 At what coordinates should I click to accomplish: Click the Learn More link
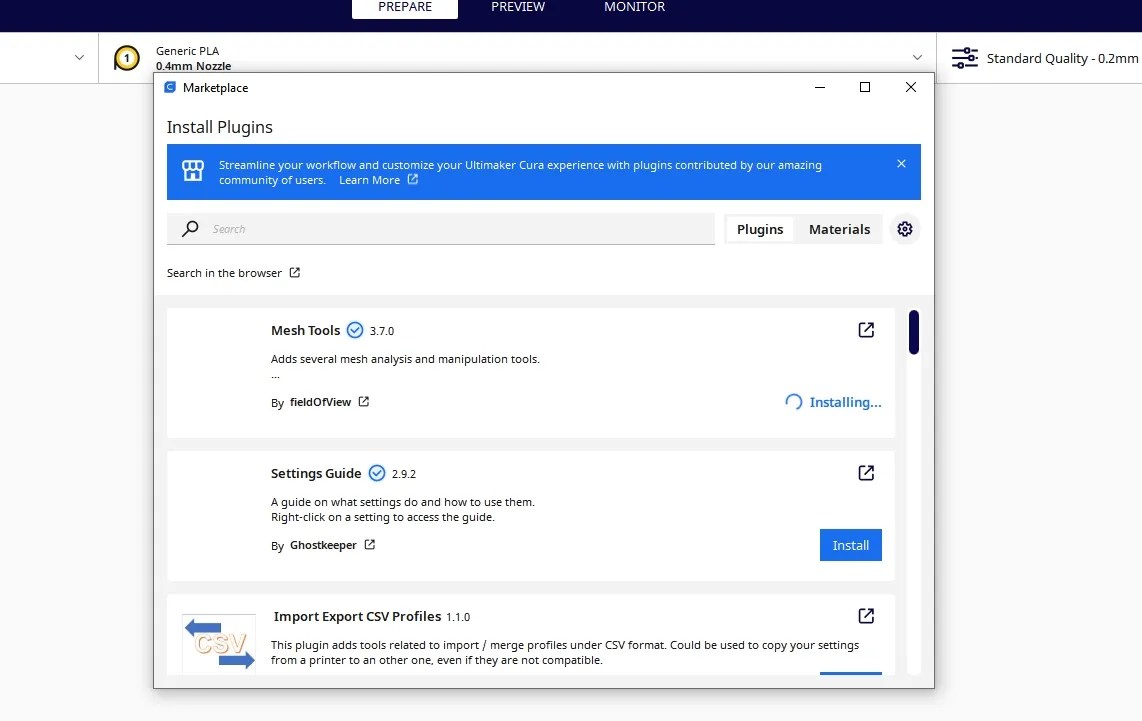[x=369, y=180]
